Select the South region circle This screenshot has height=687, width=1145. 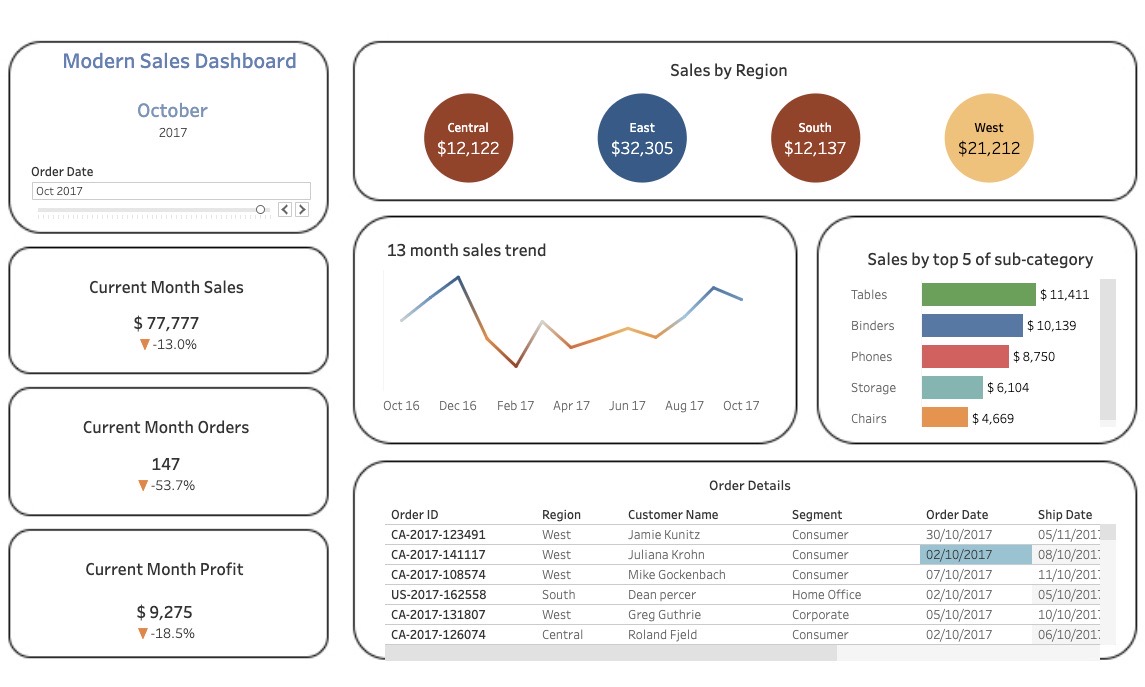point(815,139)
